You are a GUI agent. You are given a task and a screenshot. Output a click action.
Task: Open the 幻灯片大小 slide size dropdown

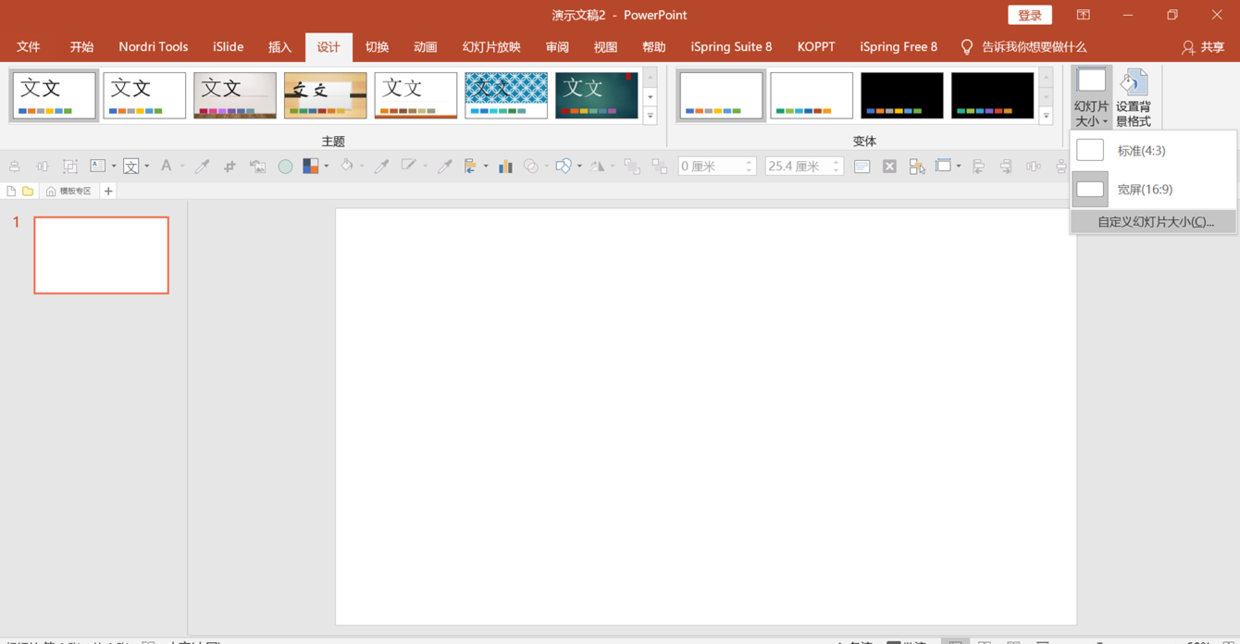pyautogui.click(x=1091, y=98)
